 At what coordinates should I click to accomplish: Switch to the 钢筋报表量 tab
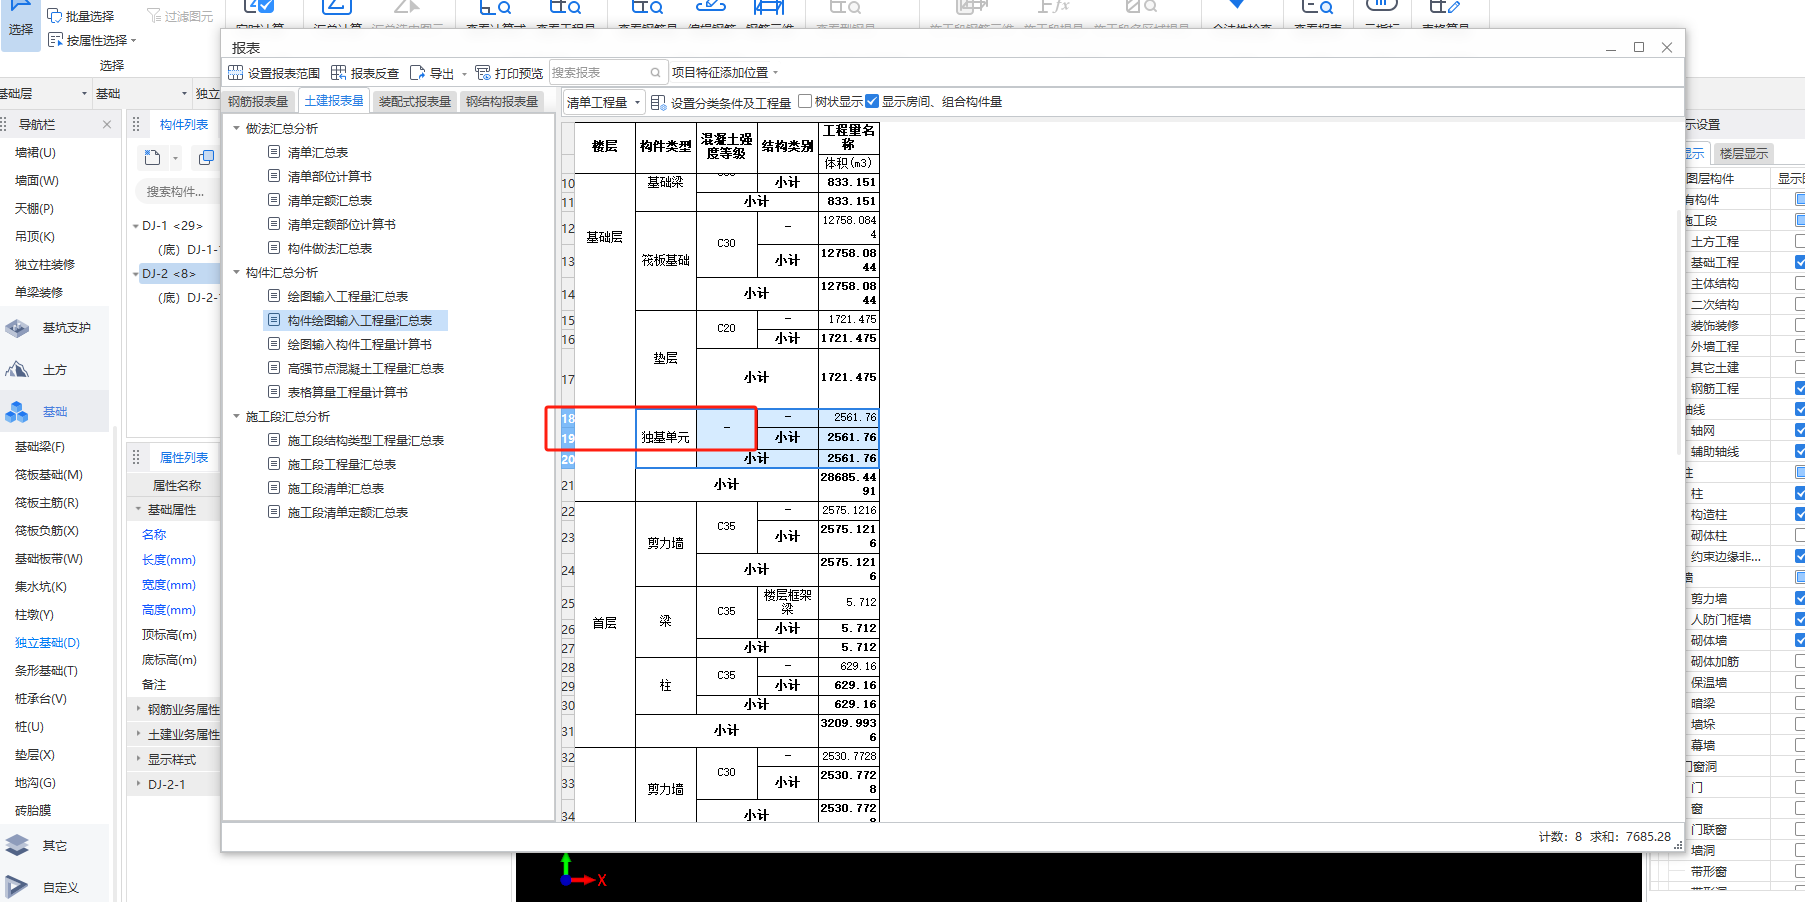258,101
